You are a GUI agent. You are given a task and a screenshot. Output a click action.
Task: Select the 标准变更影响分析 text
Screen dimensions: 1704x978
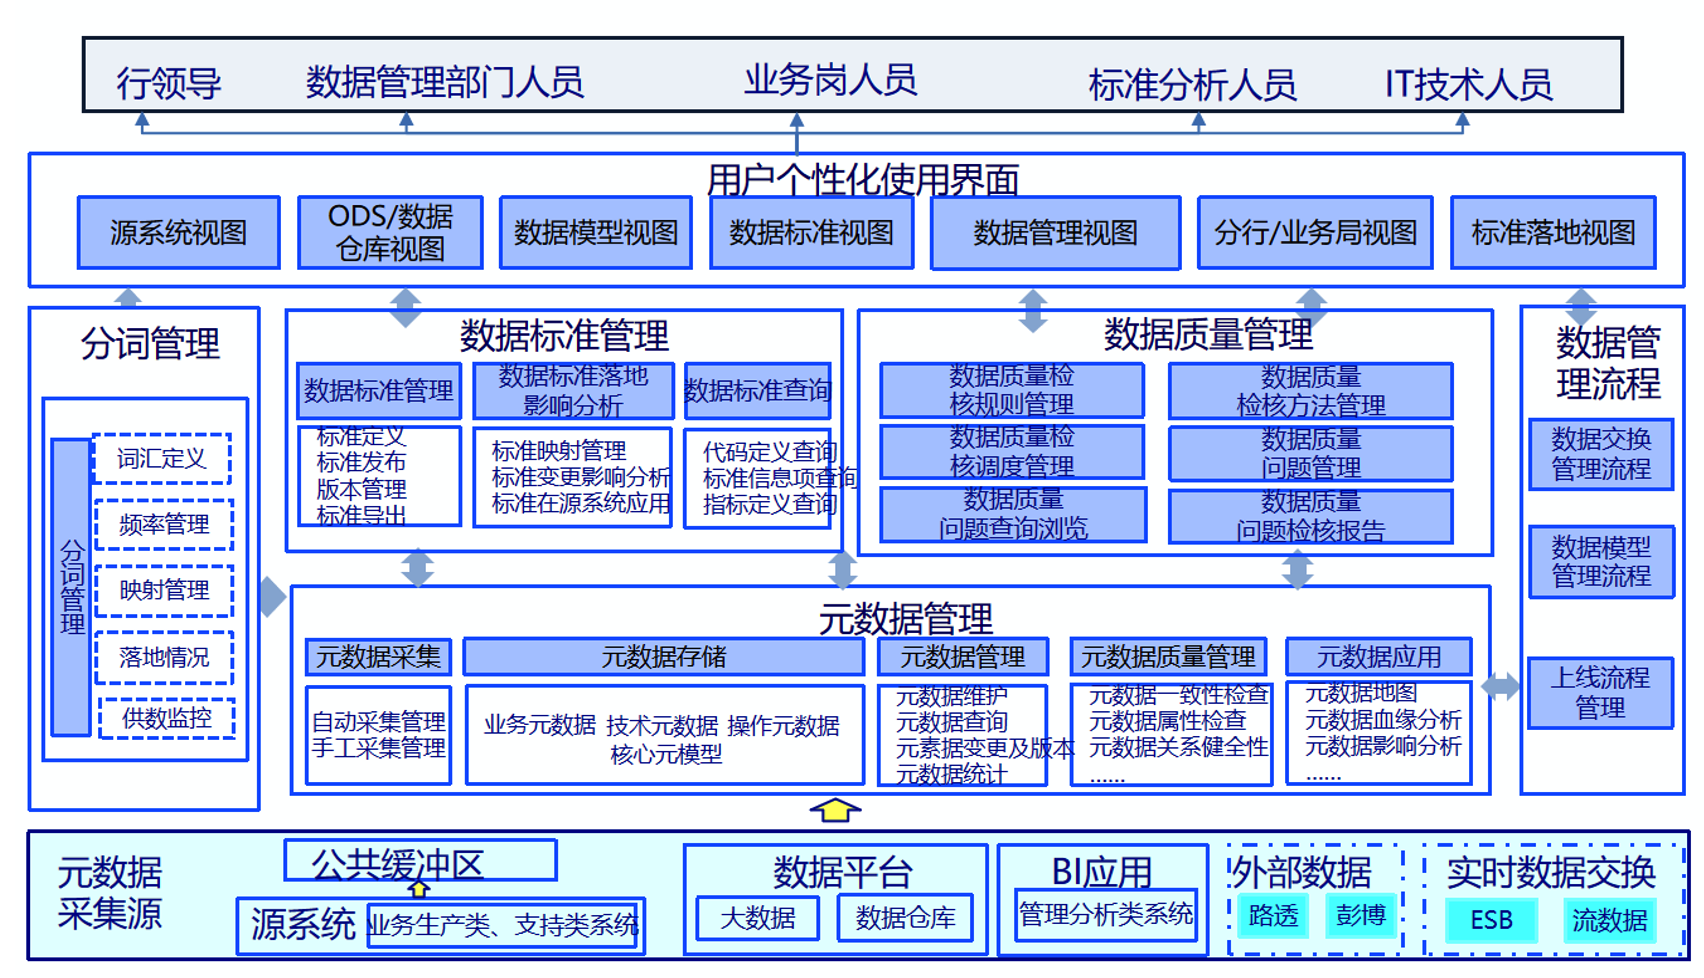(x=581, y=477)
